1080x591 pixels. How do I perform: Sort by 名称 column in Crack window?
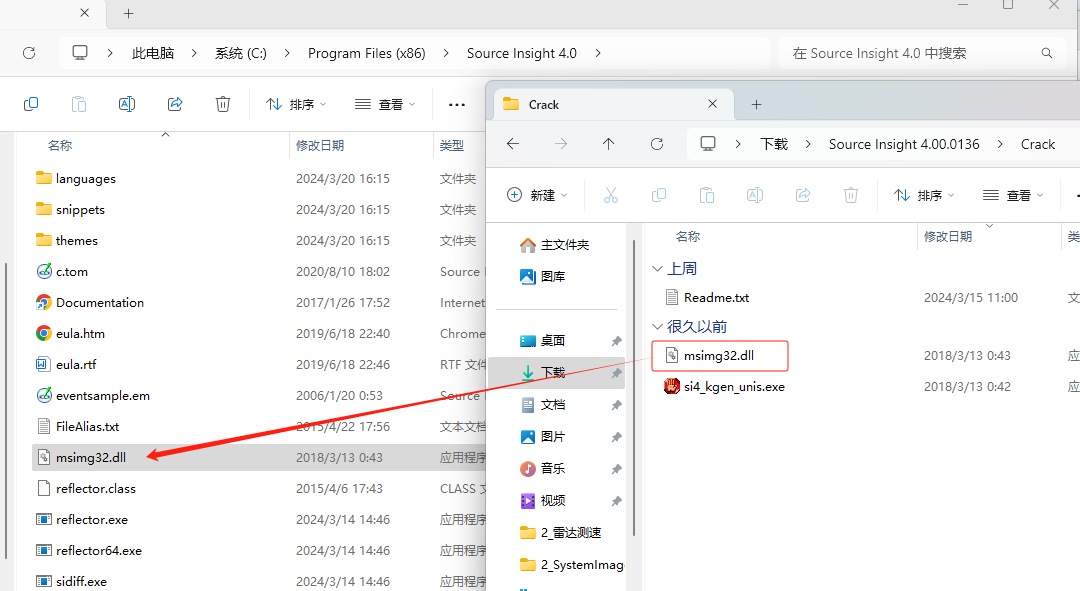click(x=687, y=236)
